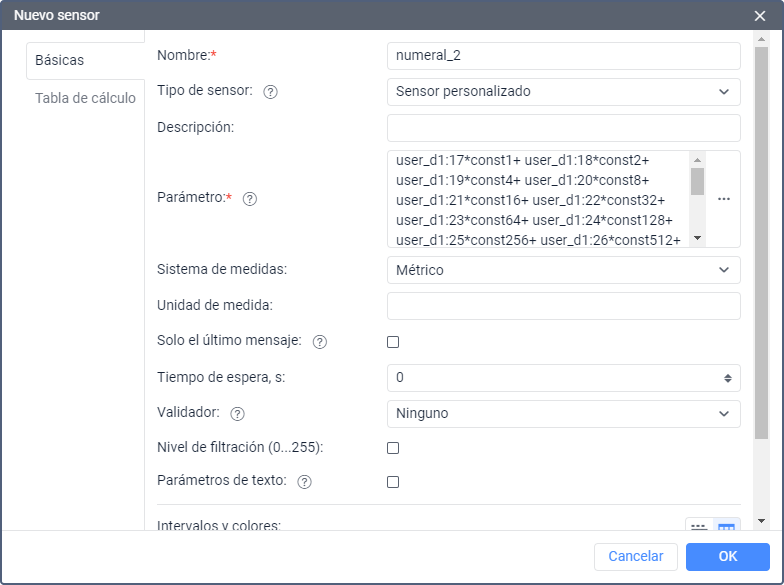Open parameter editor via three-dots button
Viewport: 784px width, 585px height.
[724, 199]
